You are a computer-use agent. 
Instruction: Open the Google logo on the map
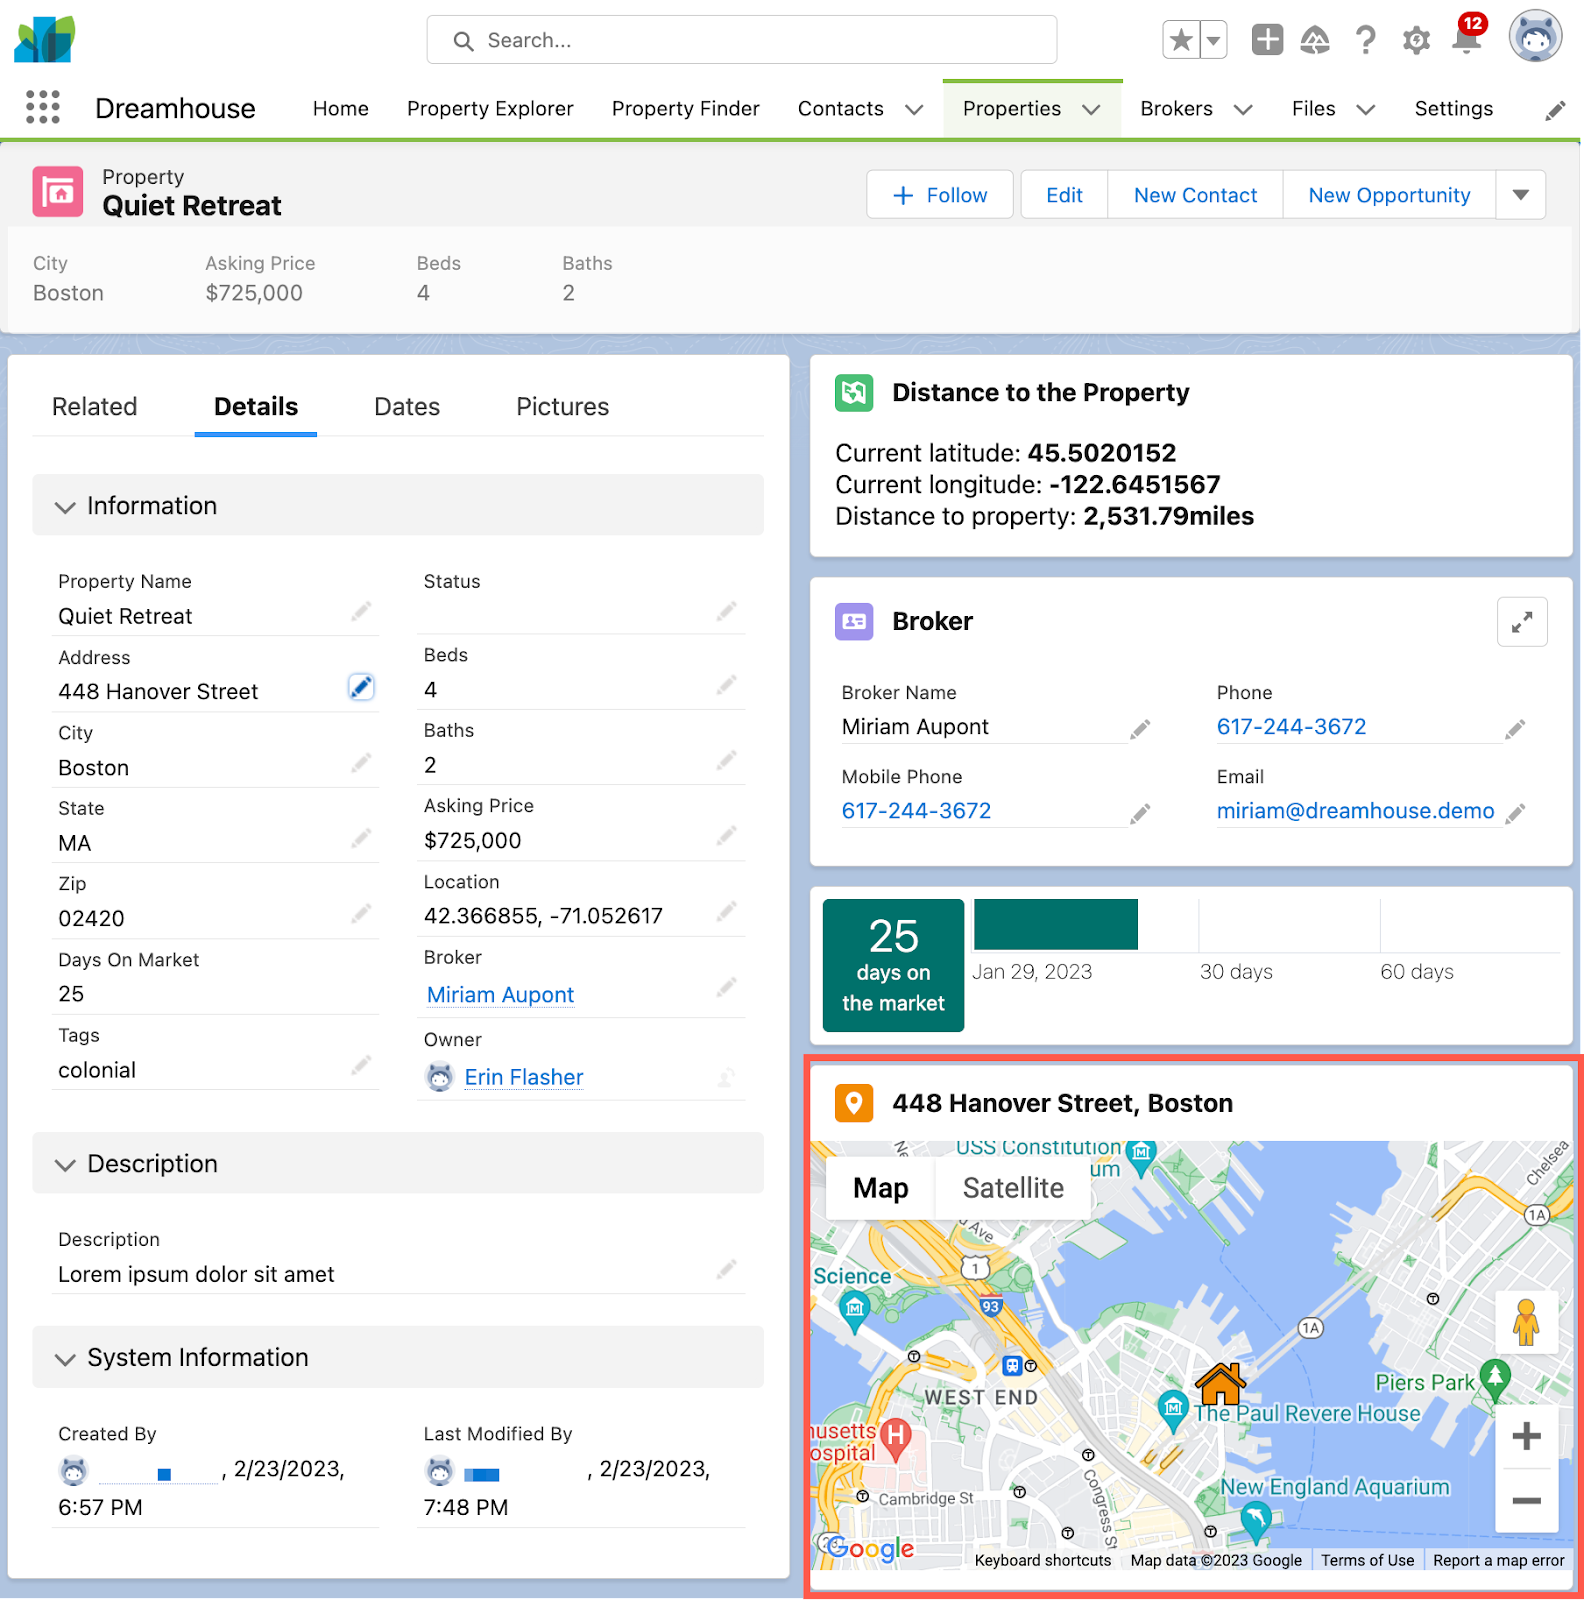[868, 1549]
